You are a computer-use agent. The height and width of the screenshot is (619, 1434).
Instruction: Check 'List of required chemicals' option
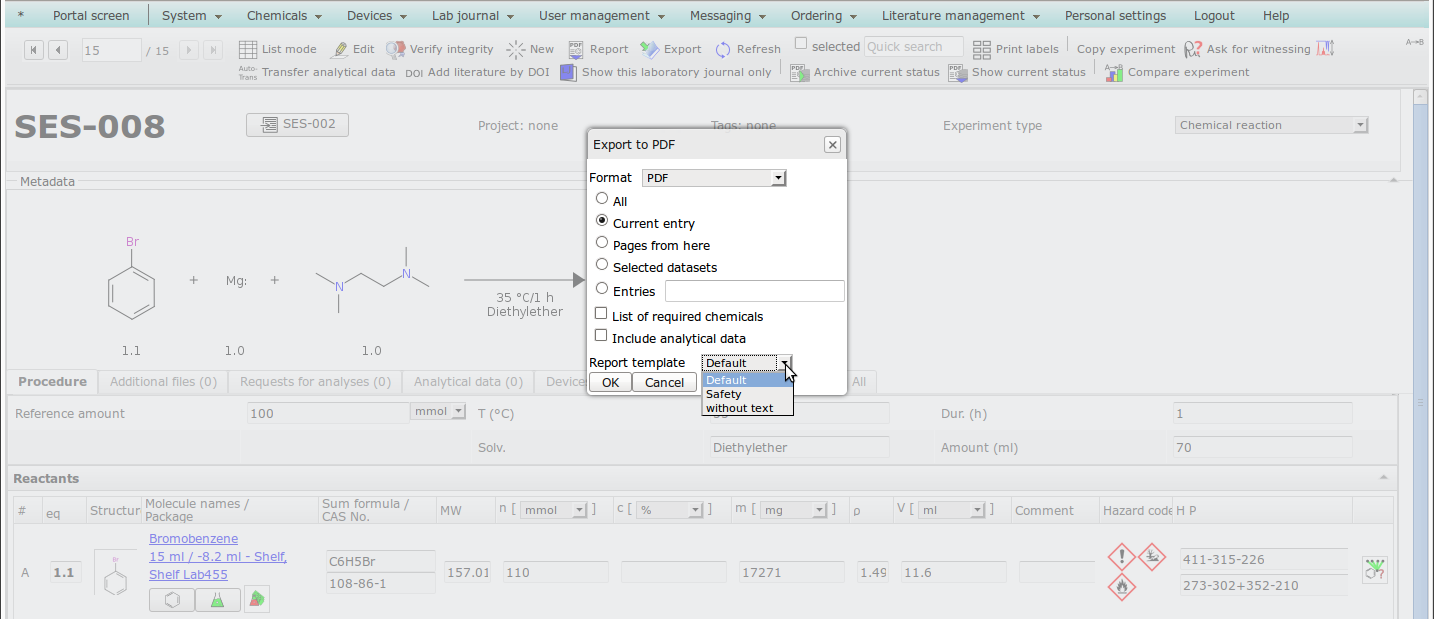601,315
